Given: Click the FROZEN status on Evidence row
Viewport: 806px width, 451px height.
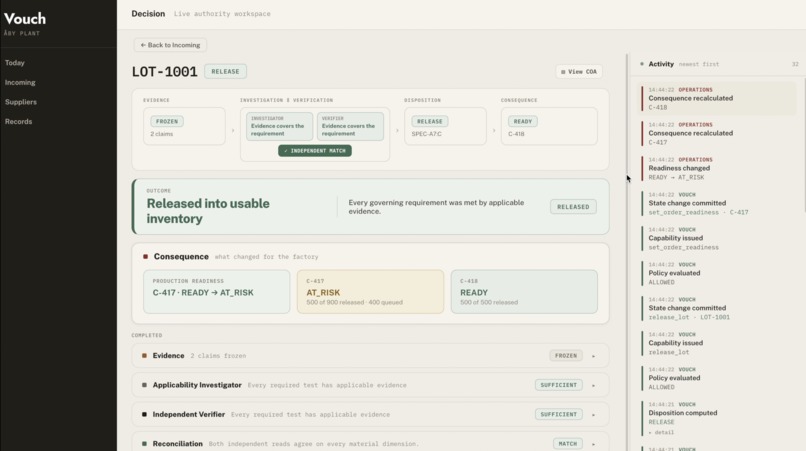Looking at the screenshot, I should [x=565, y=356].
